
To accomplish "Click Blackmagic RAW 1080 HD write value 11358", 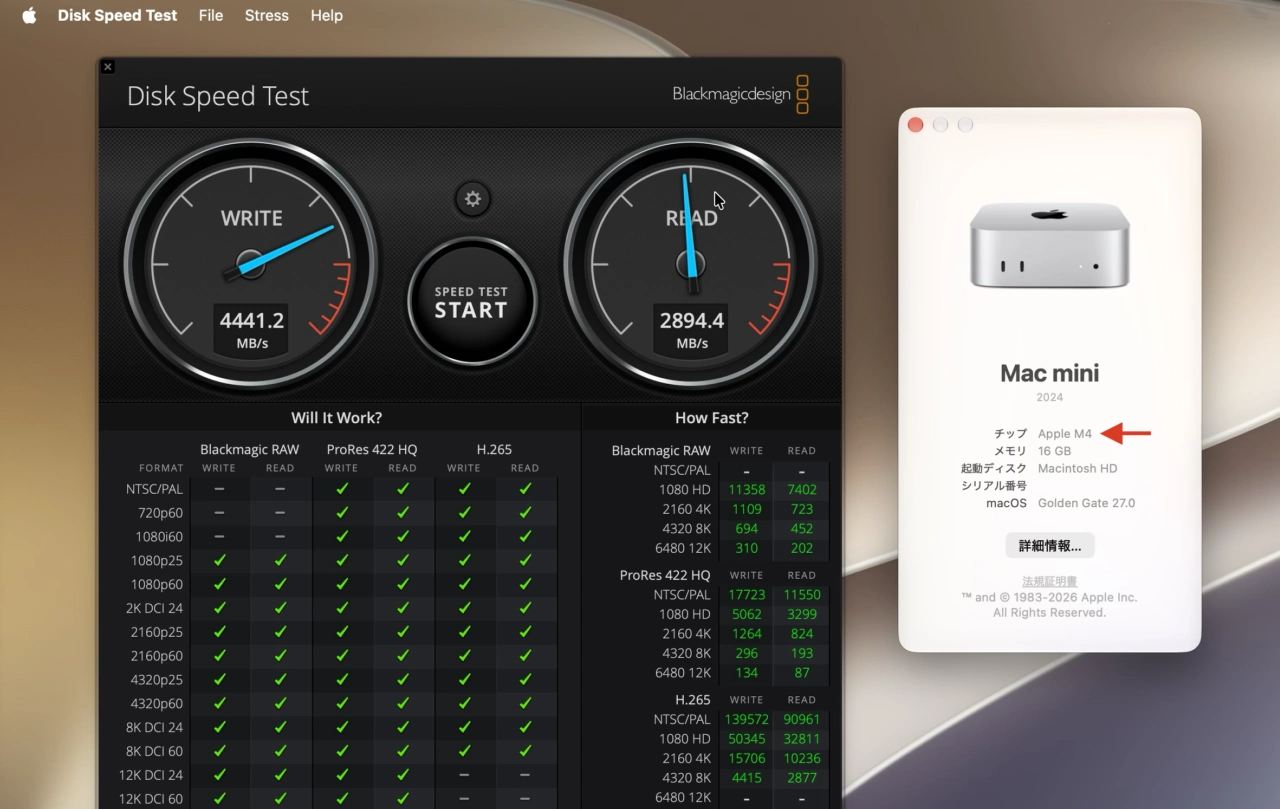I will [x=746, y=490].
